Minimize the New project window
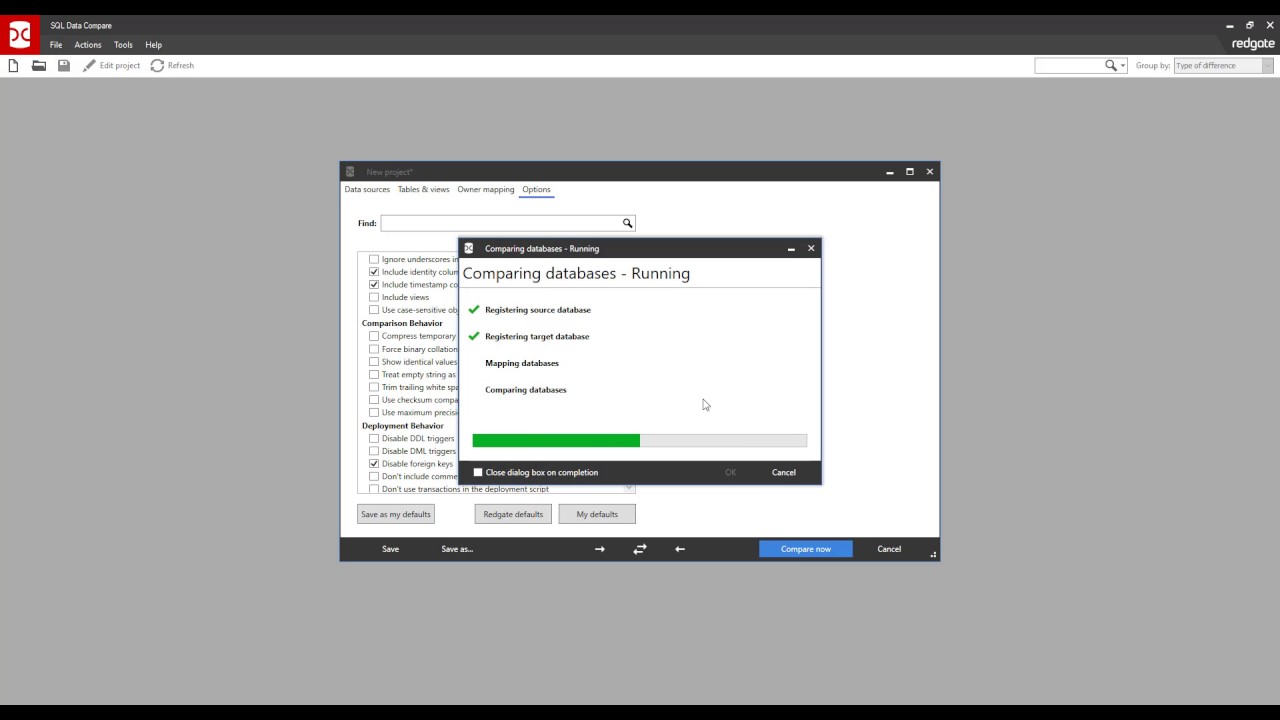Screen dimensions: 1280x720 click(x=890, y=172)
